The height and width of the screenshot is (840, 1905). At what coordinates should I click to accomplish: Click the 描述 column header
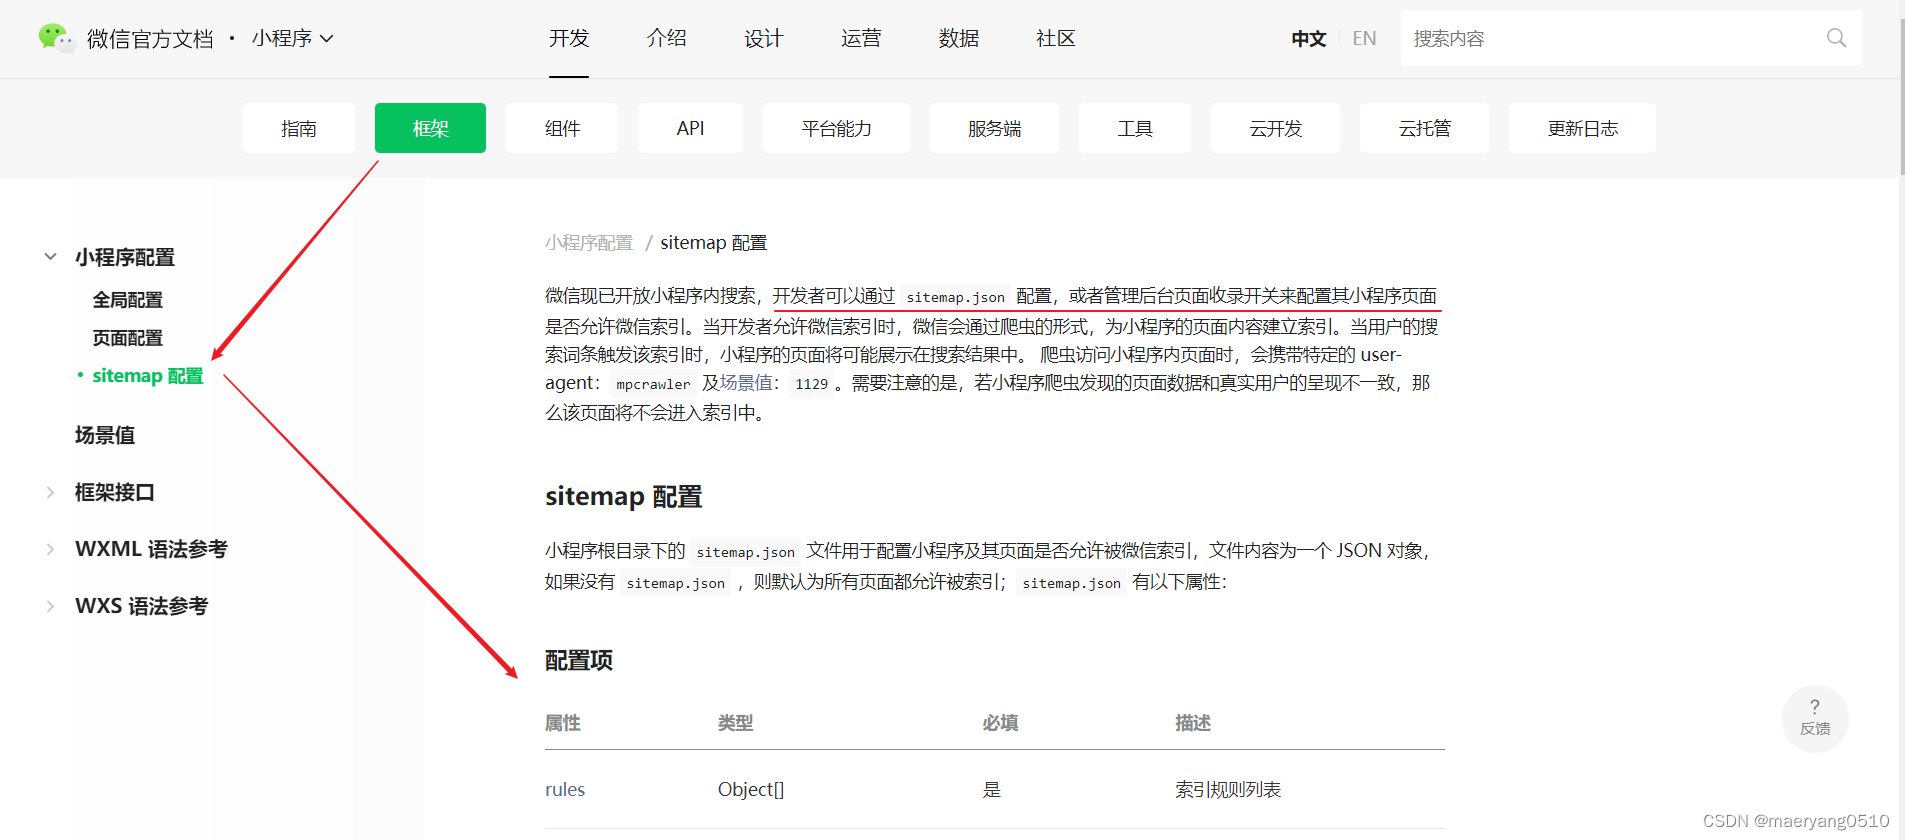click(x=1193, y=723)
